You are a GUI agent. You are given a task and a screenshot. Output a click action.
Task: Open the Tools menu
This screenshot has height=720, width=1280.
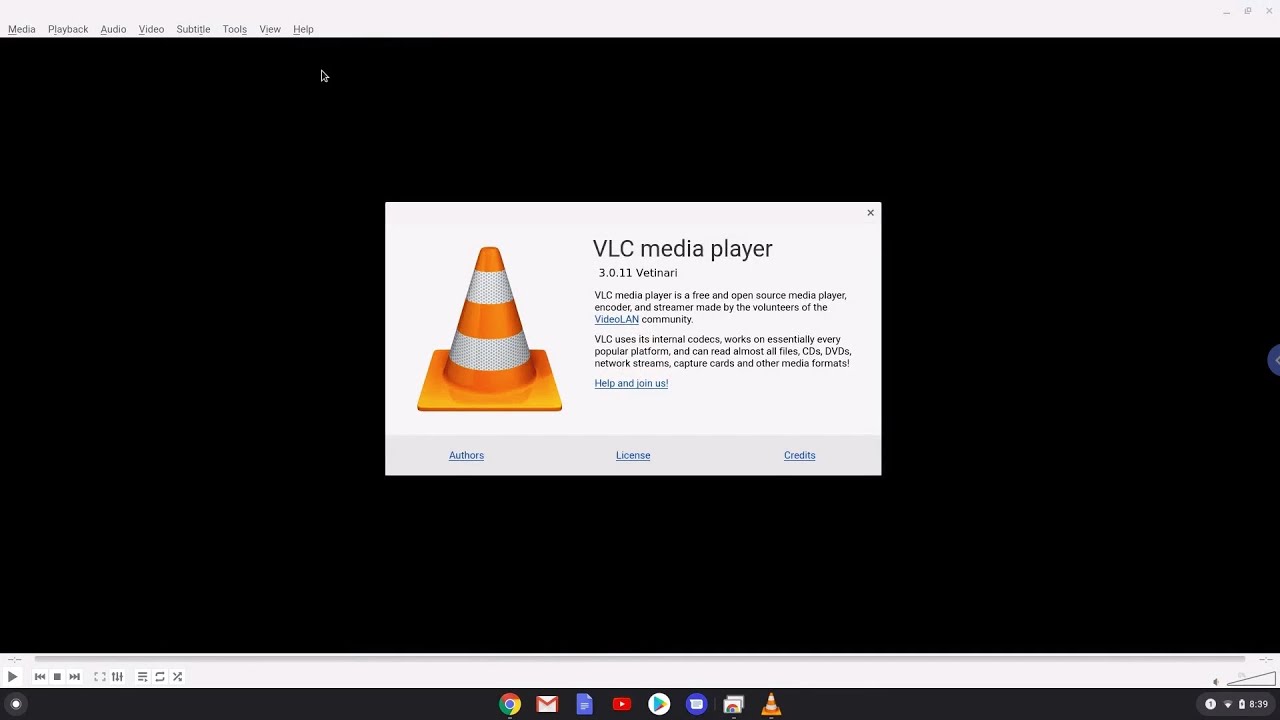click(x=235, y=29)
